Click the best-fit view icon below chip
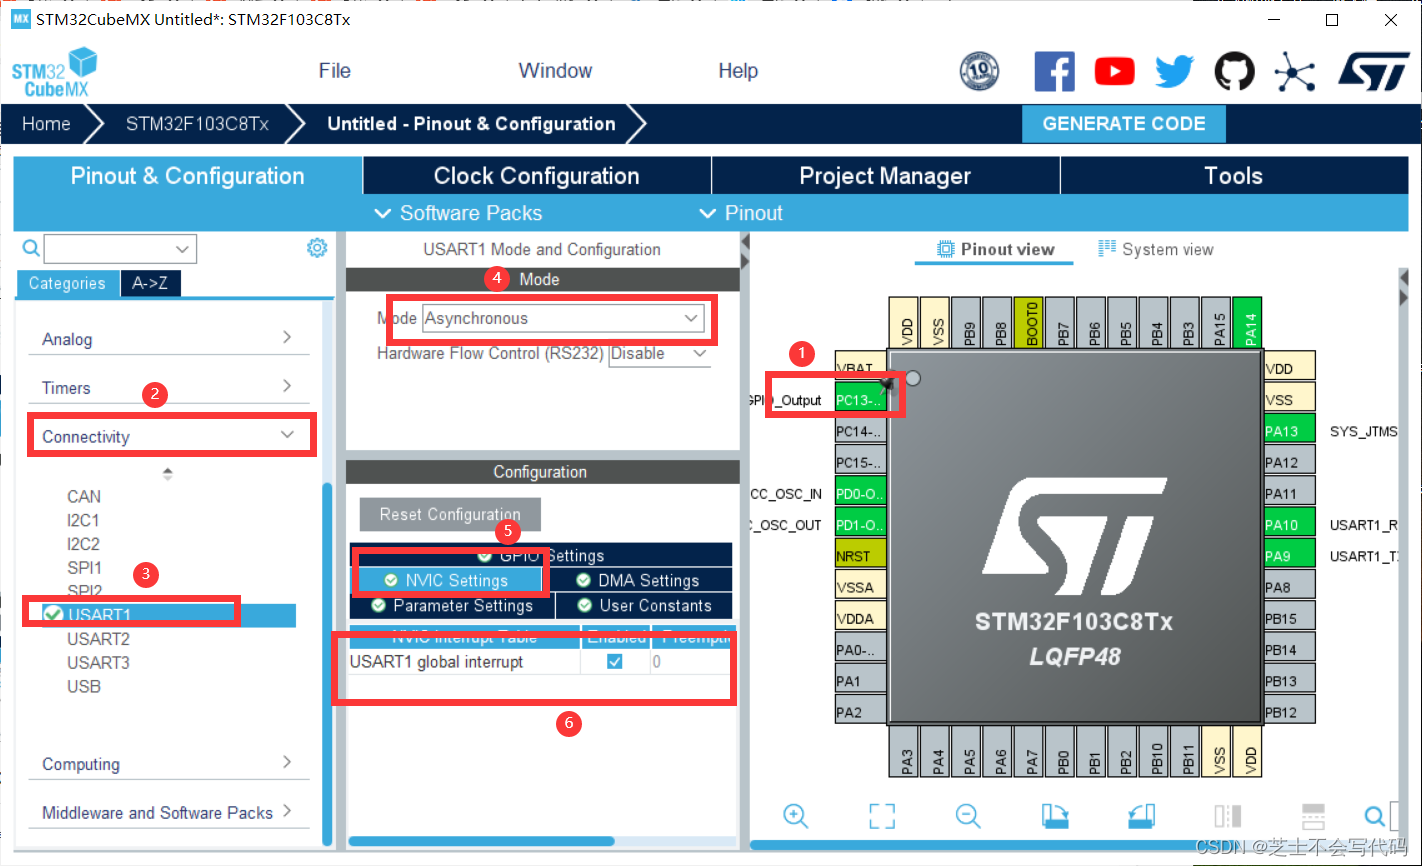 click(881, 816)
